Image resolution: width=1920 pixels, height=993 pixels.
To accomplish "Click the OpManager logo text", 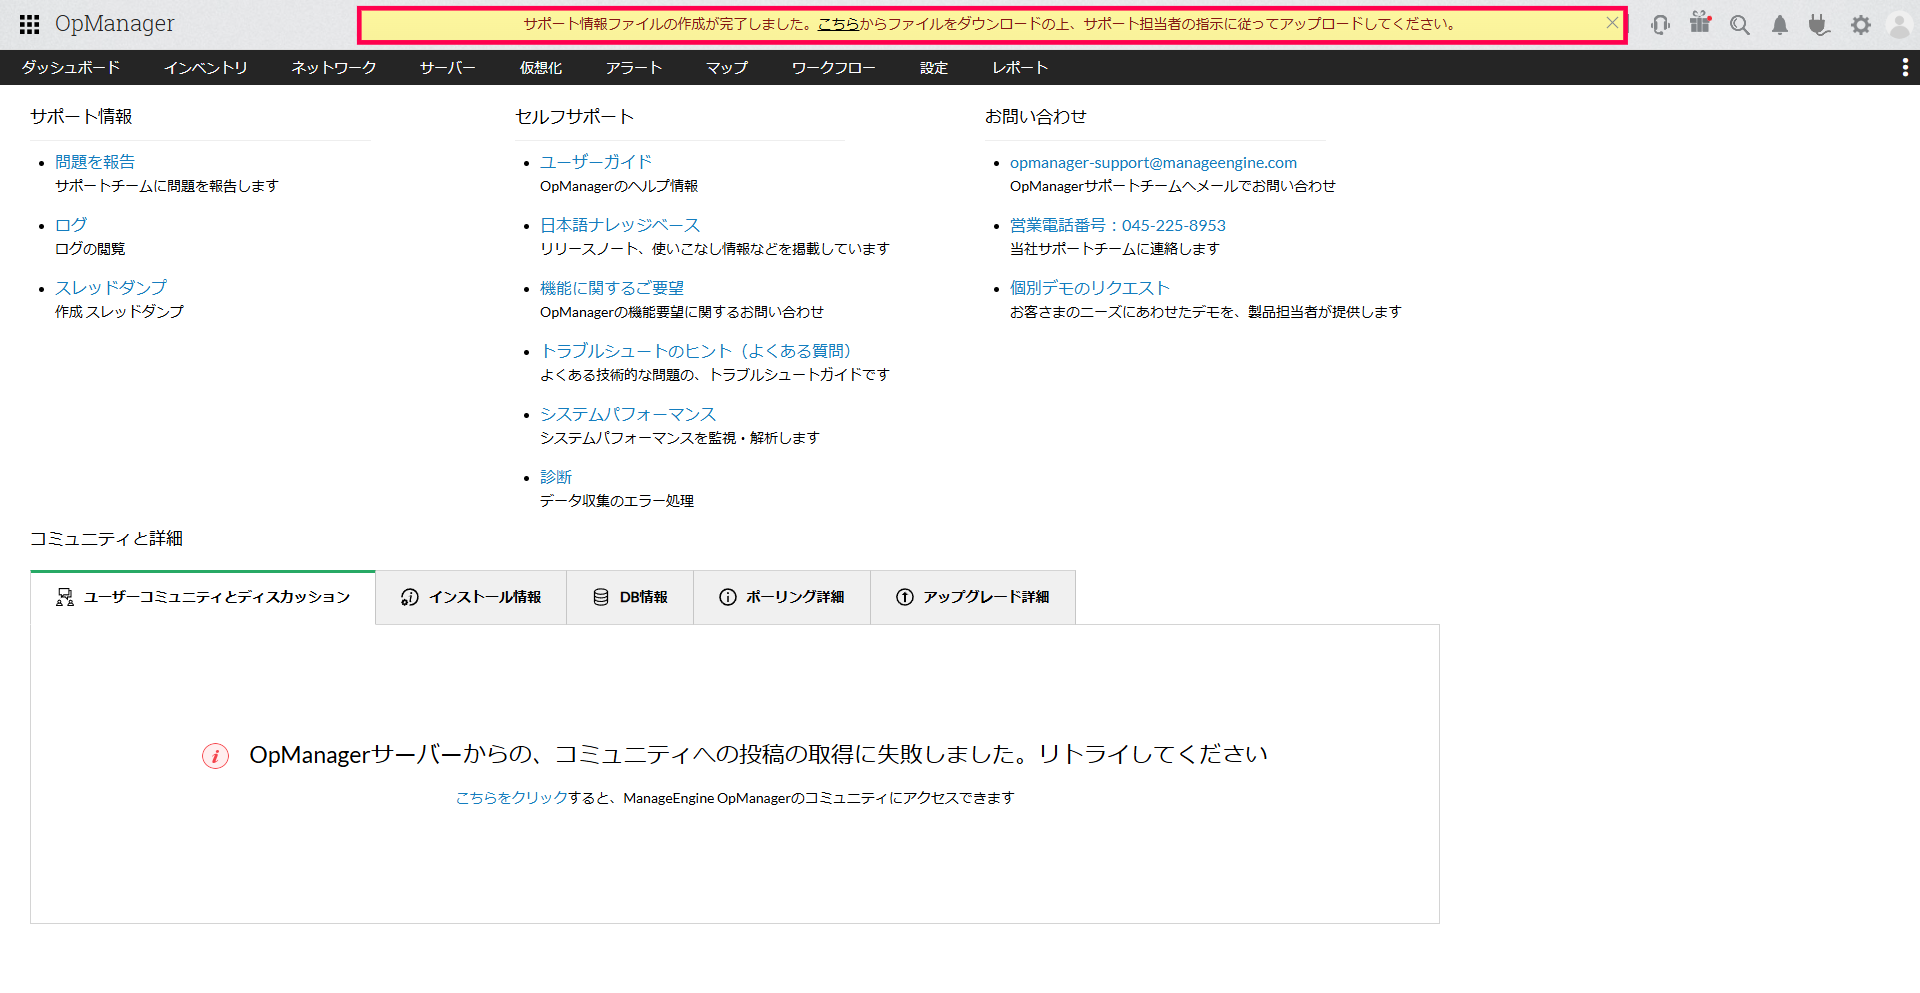I will coord(114,24).
